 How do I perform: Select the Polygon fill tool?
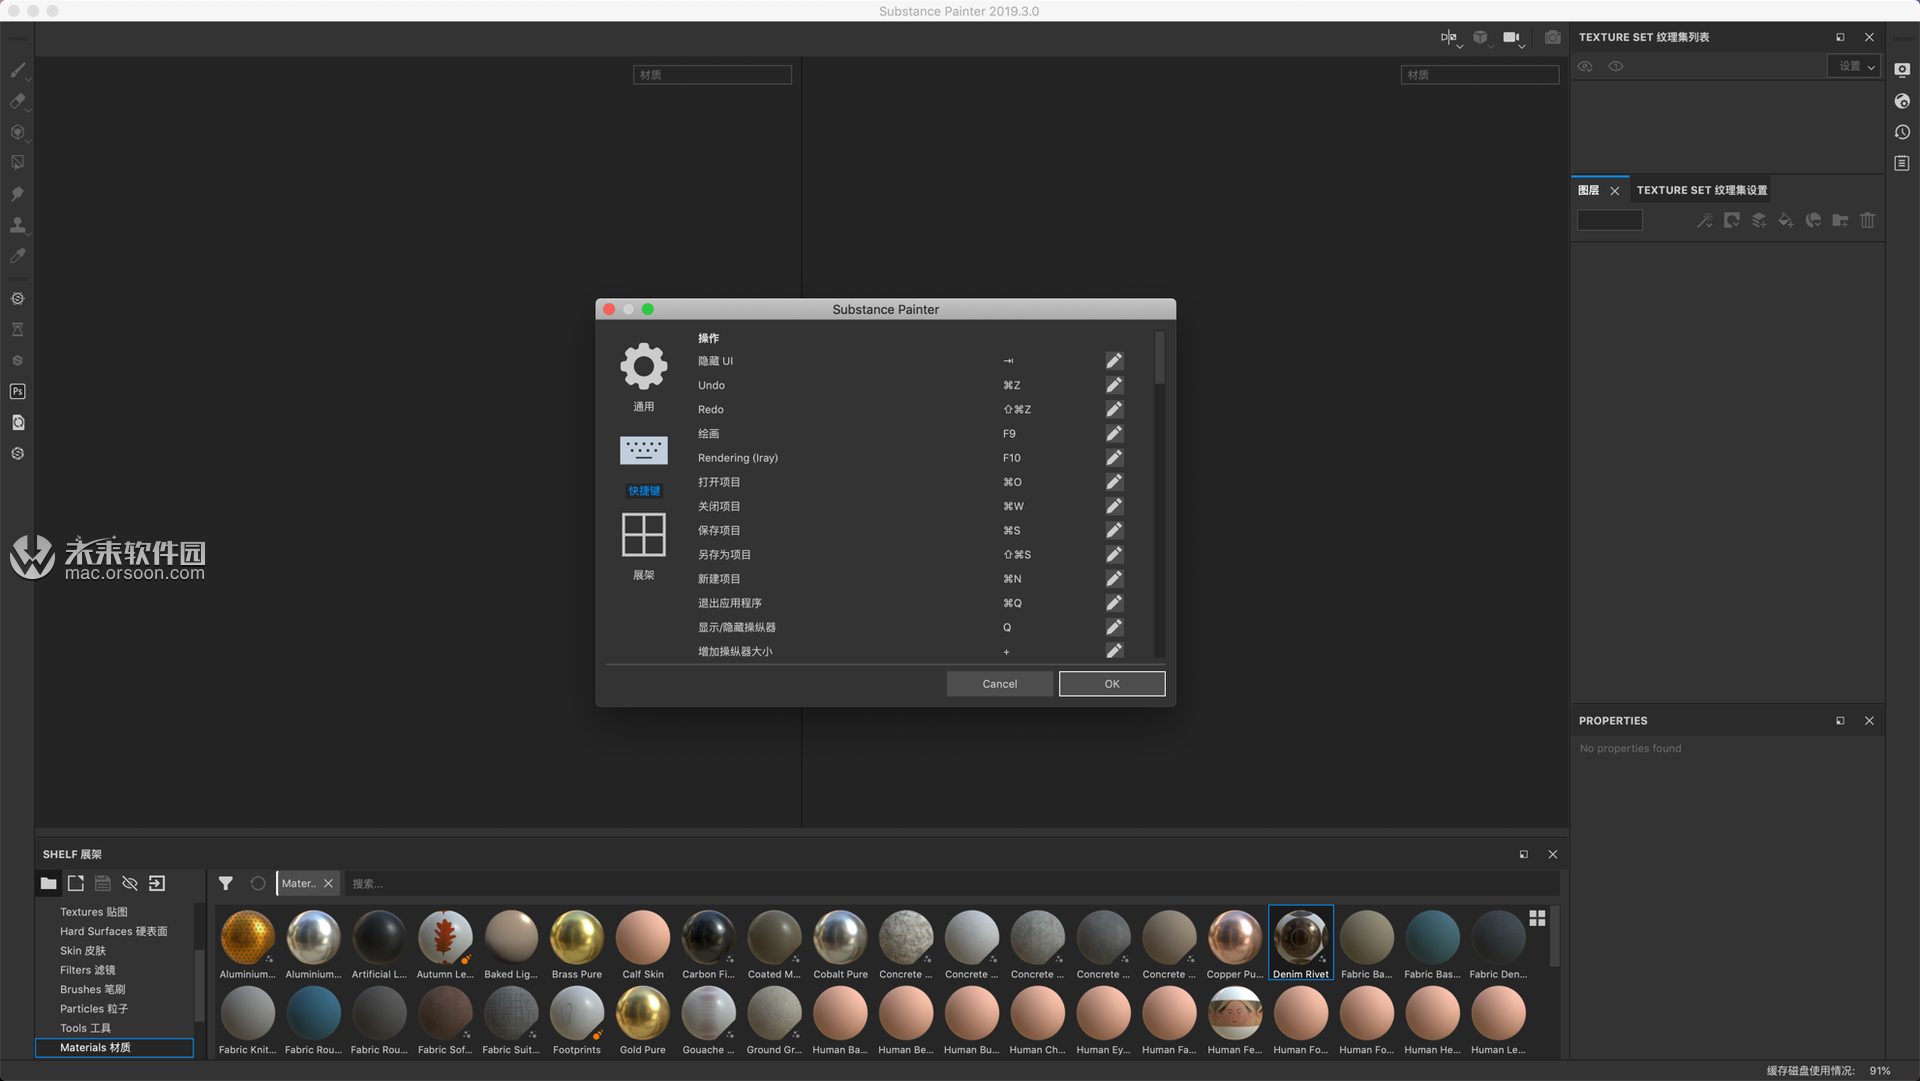coord(18,162)
